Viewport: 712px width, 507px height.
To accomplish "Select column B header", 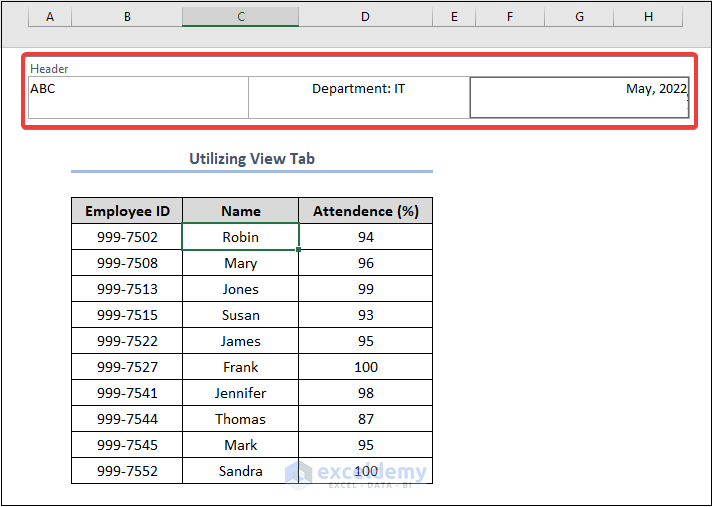I will [127, 17].
